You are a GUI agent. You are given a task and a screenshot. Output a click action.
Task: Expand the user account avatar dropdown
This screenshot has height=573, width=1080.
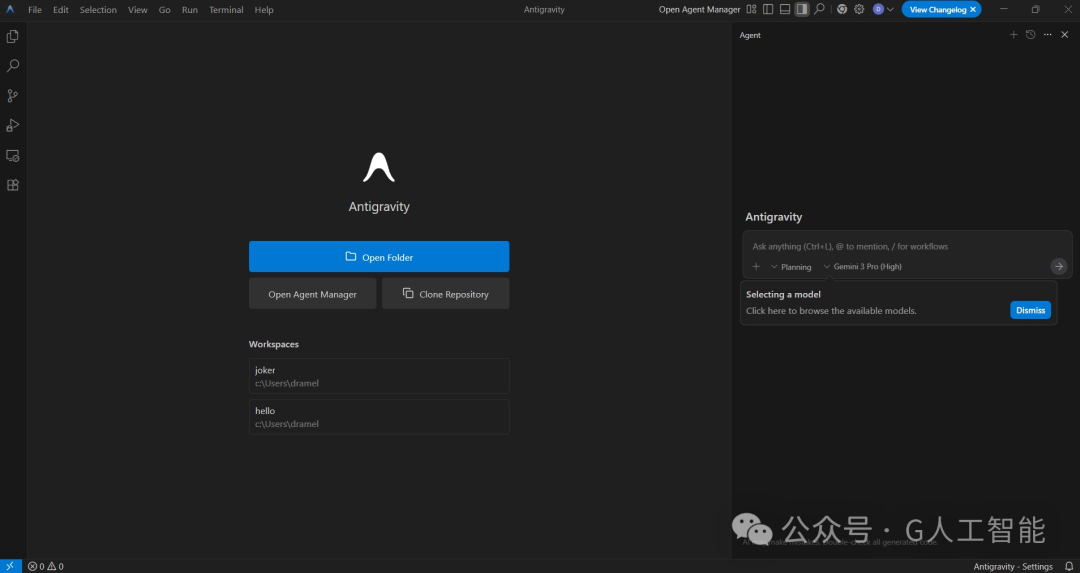tap(883, 10)
